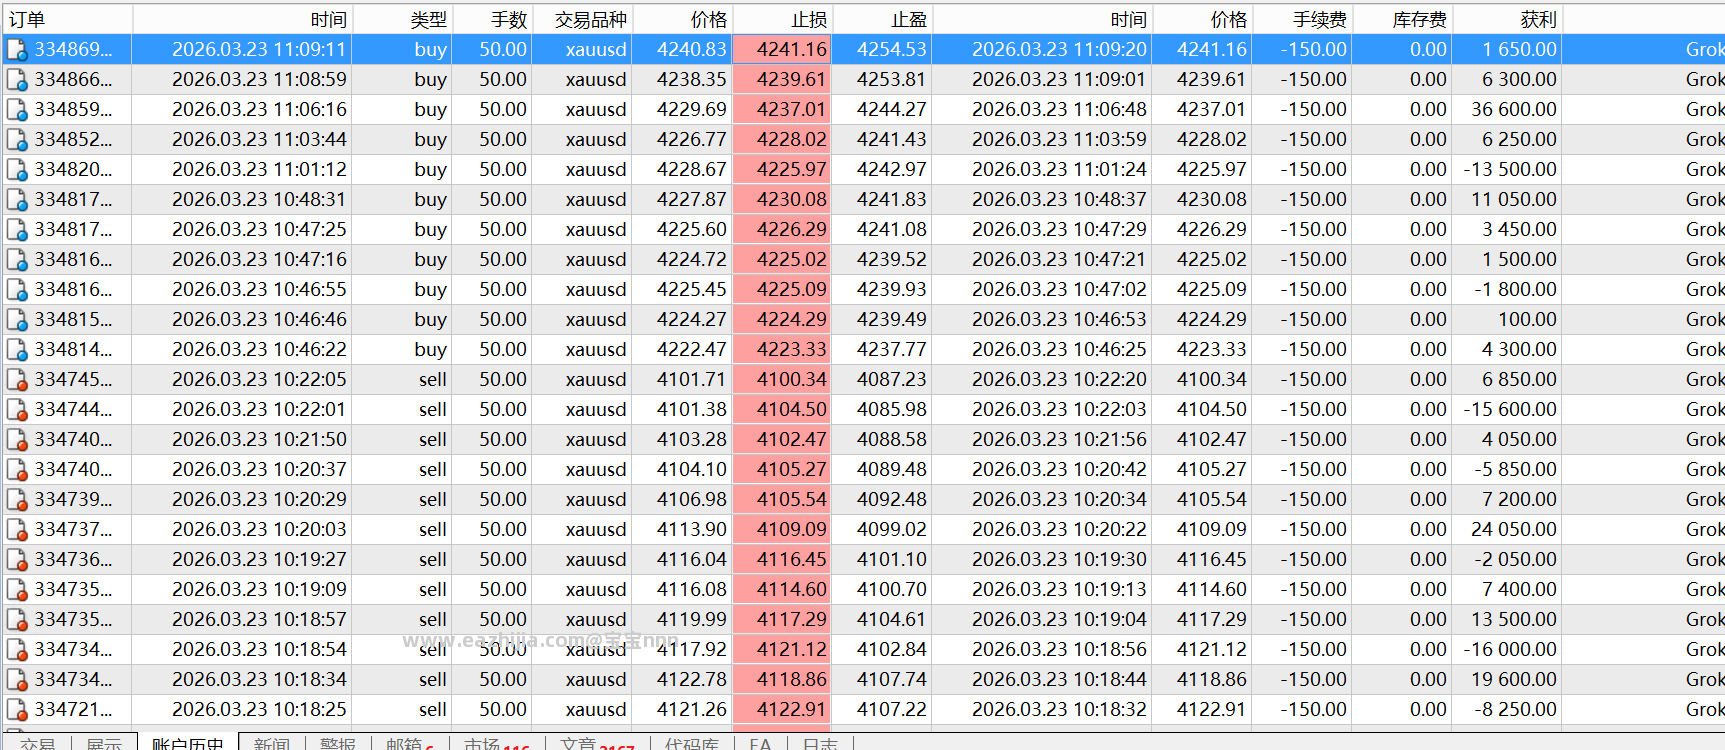
Task: Click close time 2026.03.23 10:19:30
Action: coord(1059,559)
